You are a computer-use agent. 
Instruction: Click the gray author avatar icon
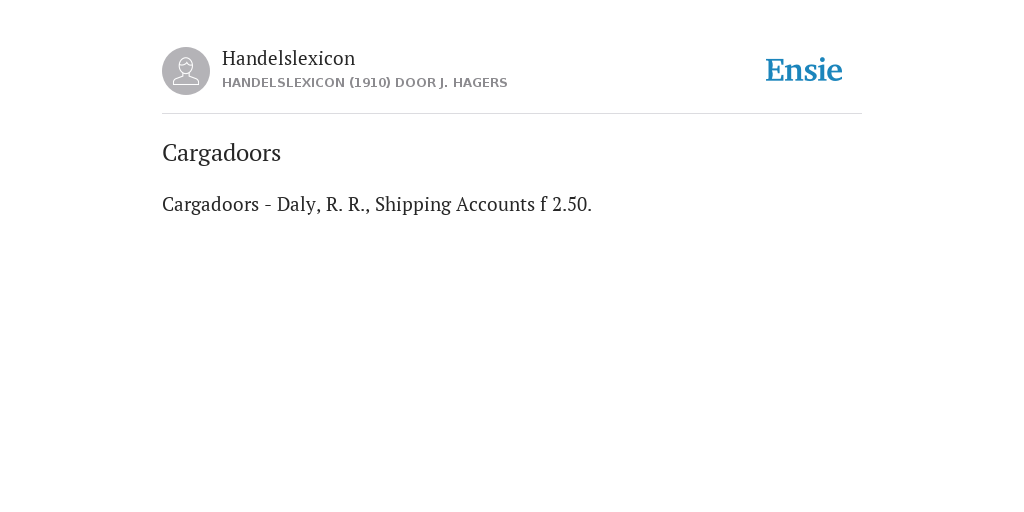coord(186,71)
